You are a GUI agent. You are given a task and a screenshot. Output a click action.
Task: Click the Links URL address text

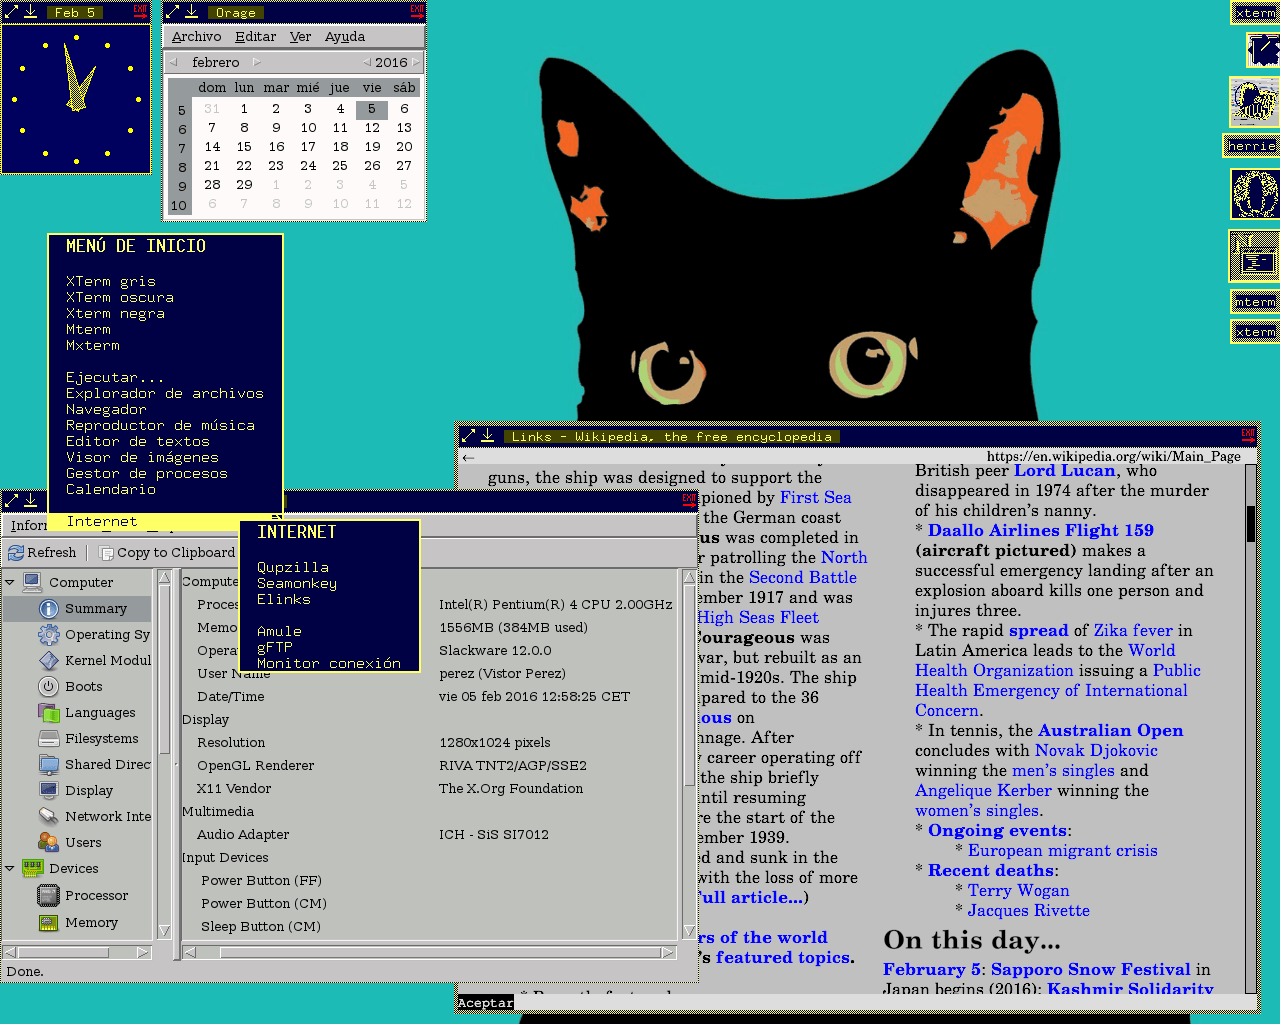1114,456
